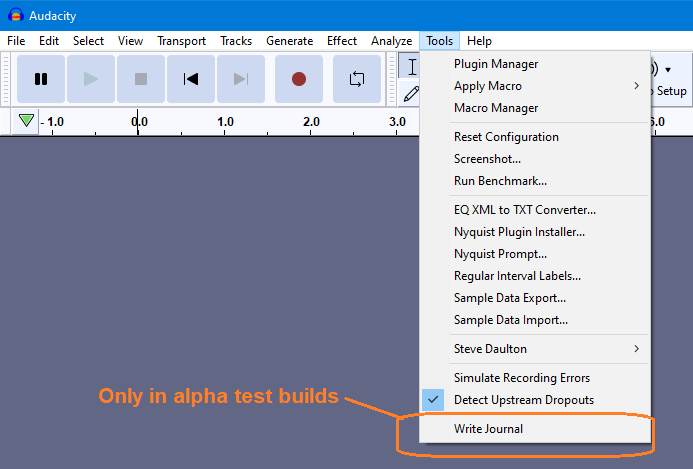Launch Nyquist Plugin Installer...

535,232
